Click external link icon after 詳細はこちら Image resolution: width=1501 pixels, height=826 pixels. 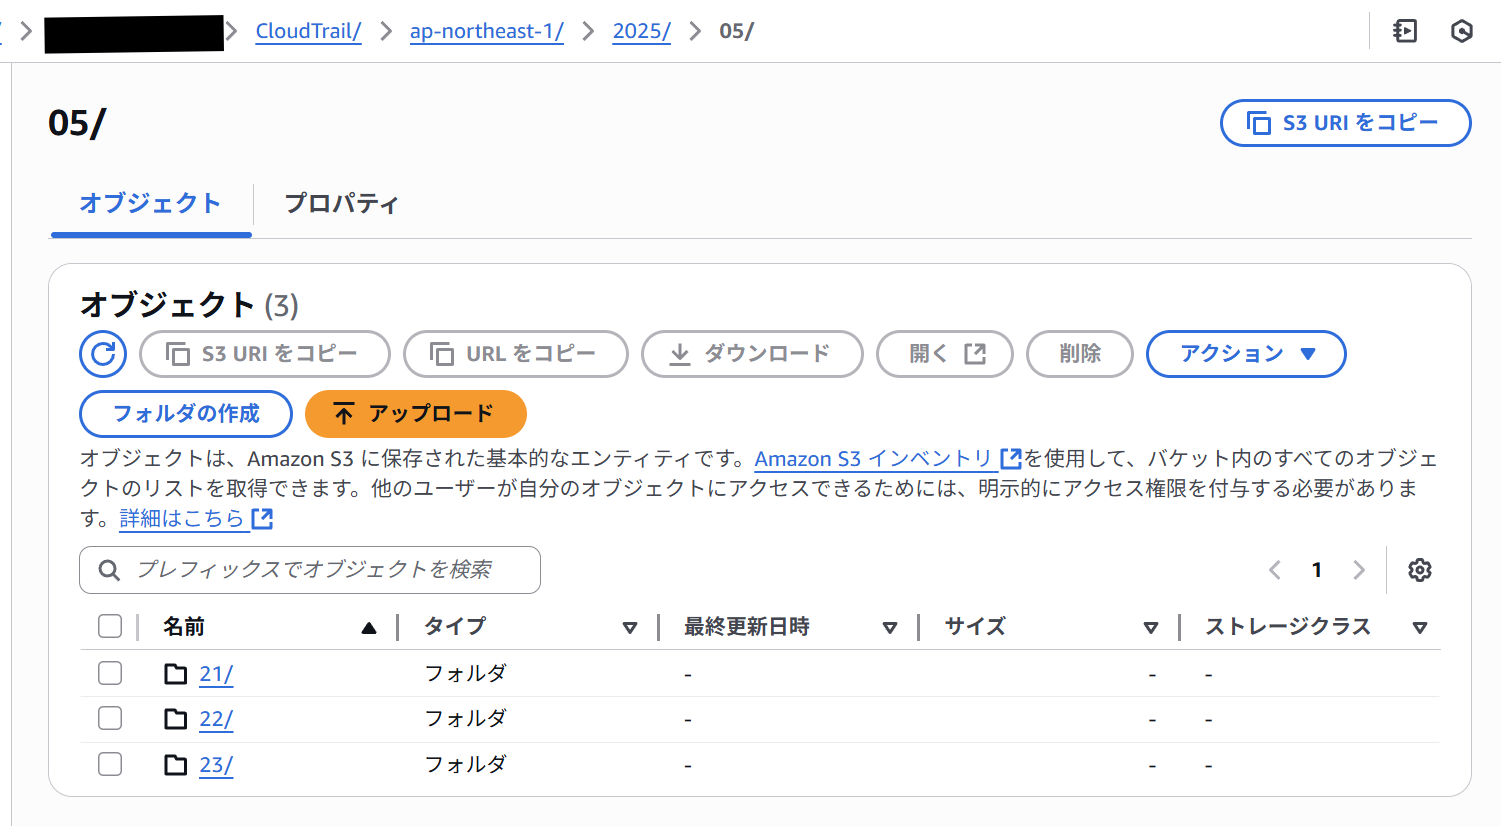262,518
